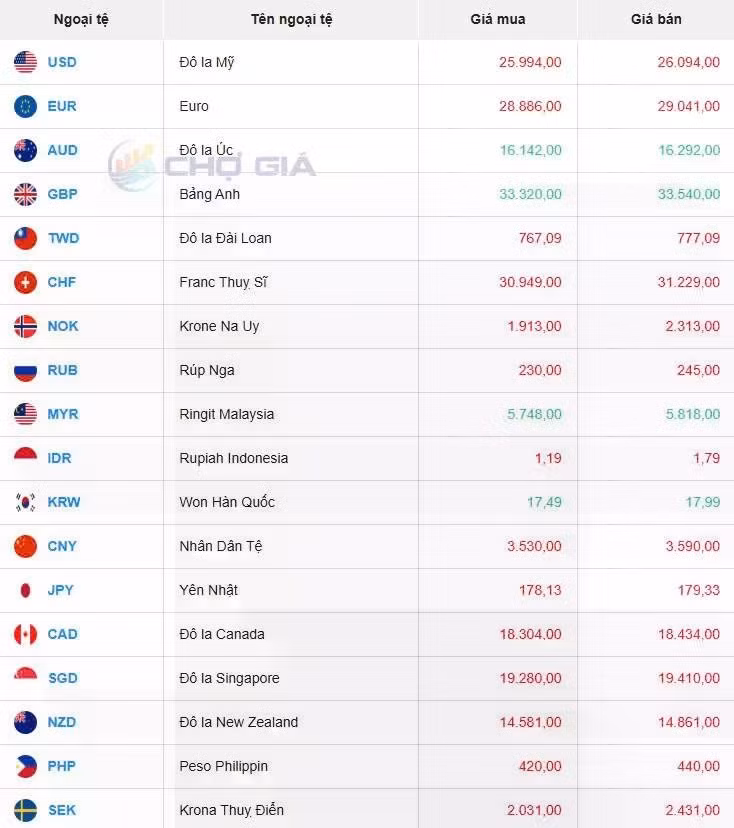The height and width of the screenshot is (828, 734).
Task: Click the South Korean flag icon
Action: coord(25,502)
